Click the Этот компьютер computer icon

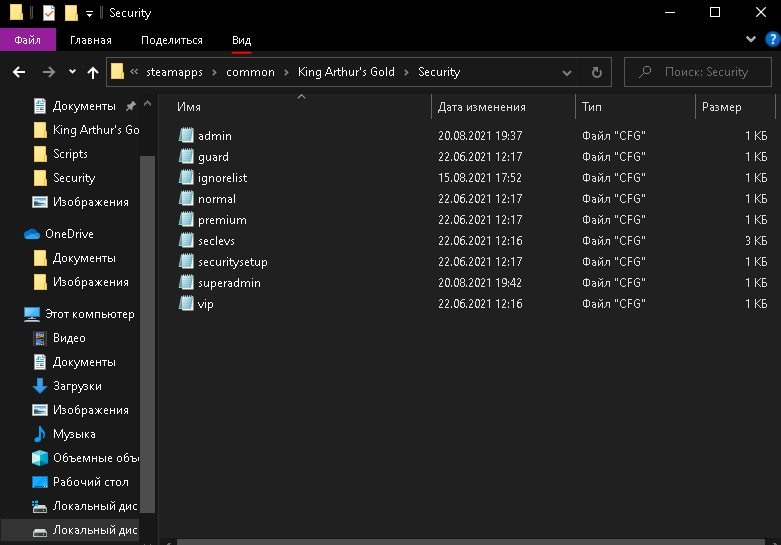click(32, 314)
